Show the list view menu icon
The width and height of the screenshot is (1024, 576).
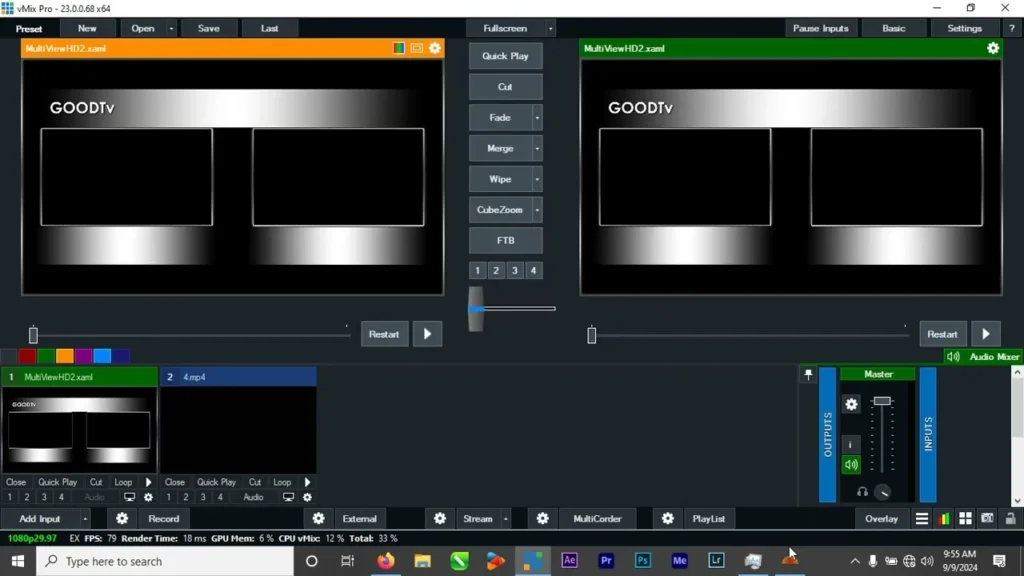tap(921, 519)
